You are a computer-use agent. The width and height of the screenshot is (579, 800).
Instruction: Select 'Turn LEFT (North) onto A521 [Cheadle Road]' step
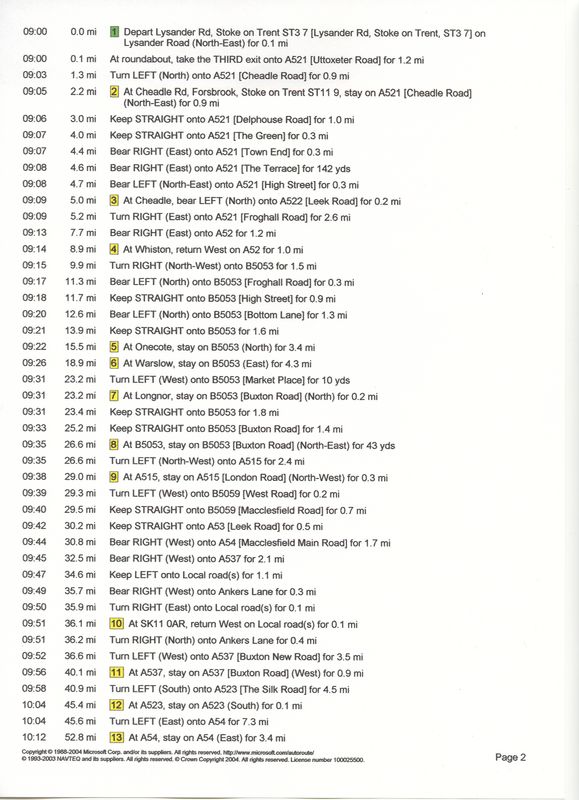coord(230,76)
